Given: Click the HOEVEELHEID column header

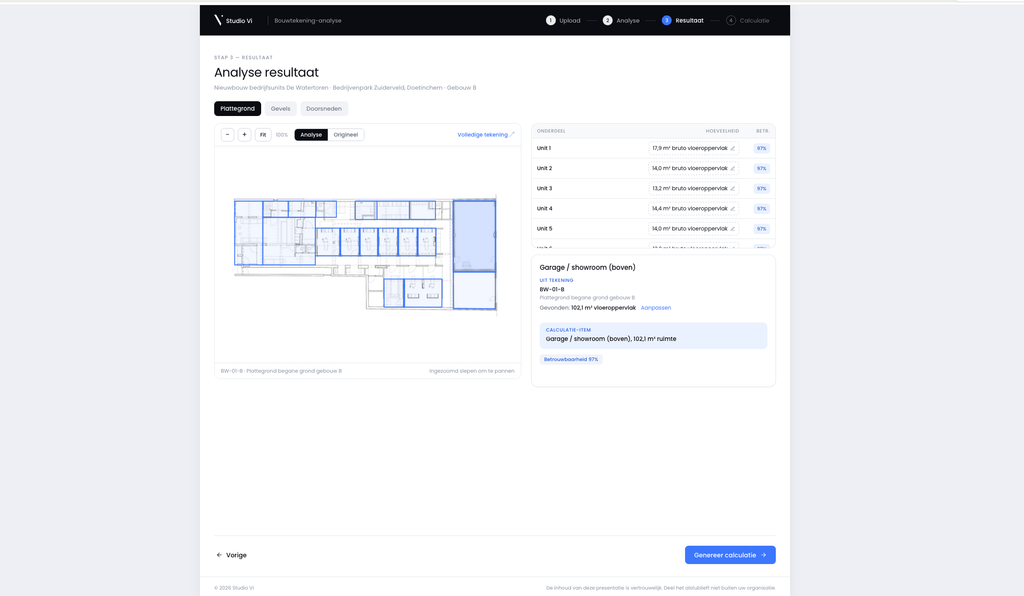Looking at the screenshot, I should 722,131.
